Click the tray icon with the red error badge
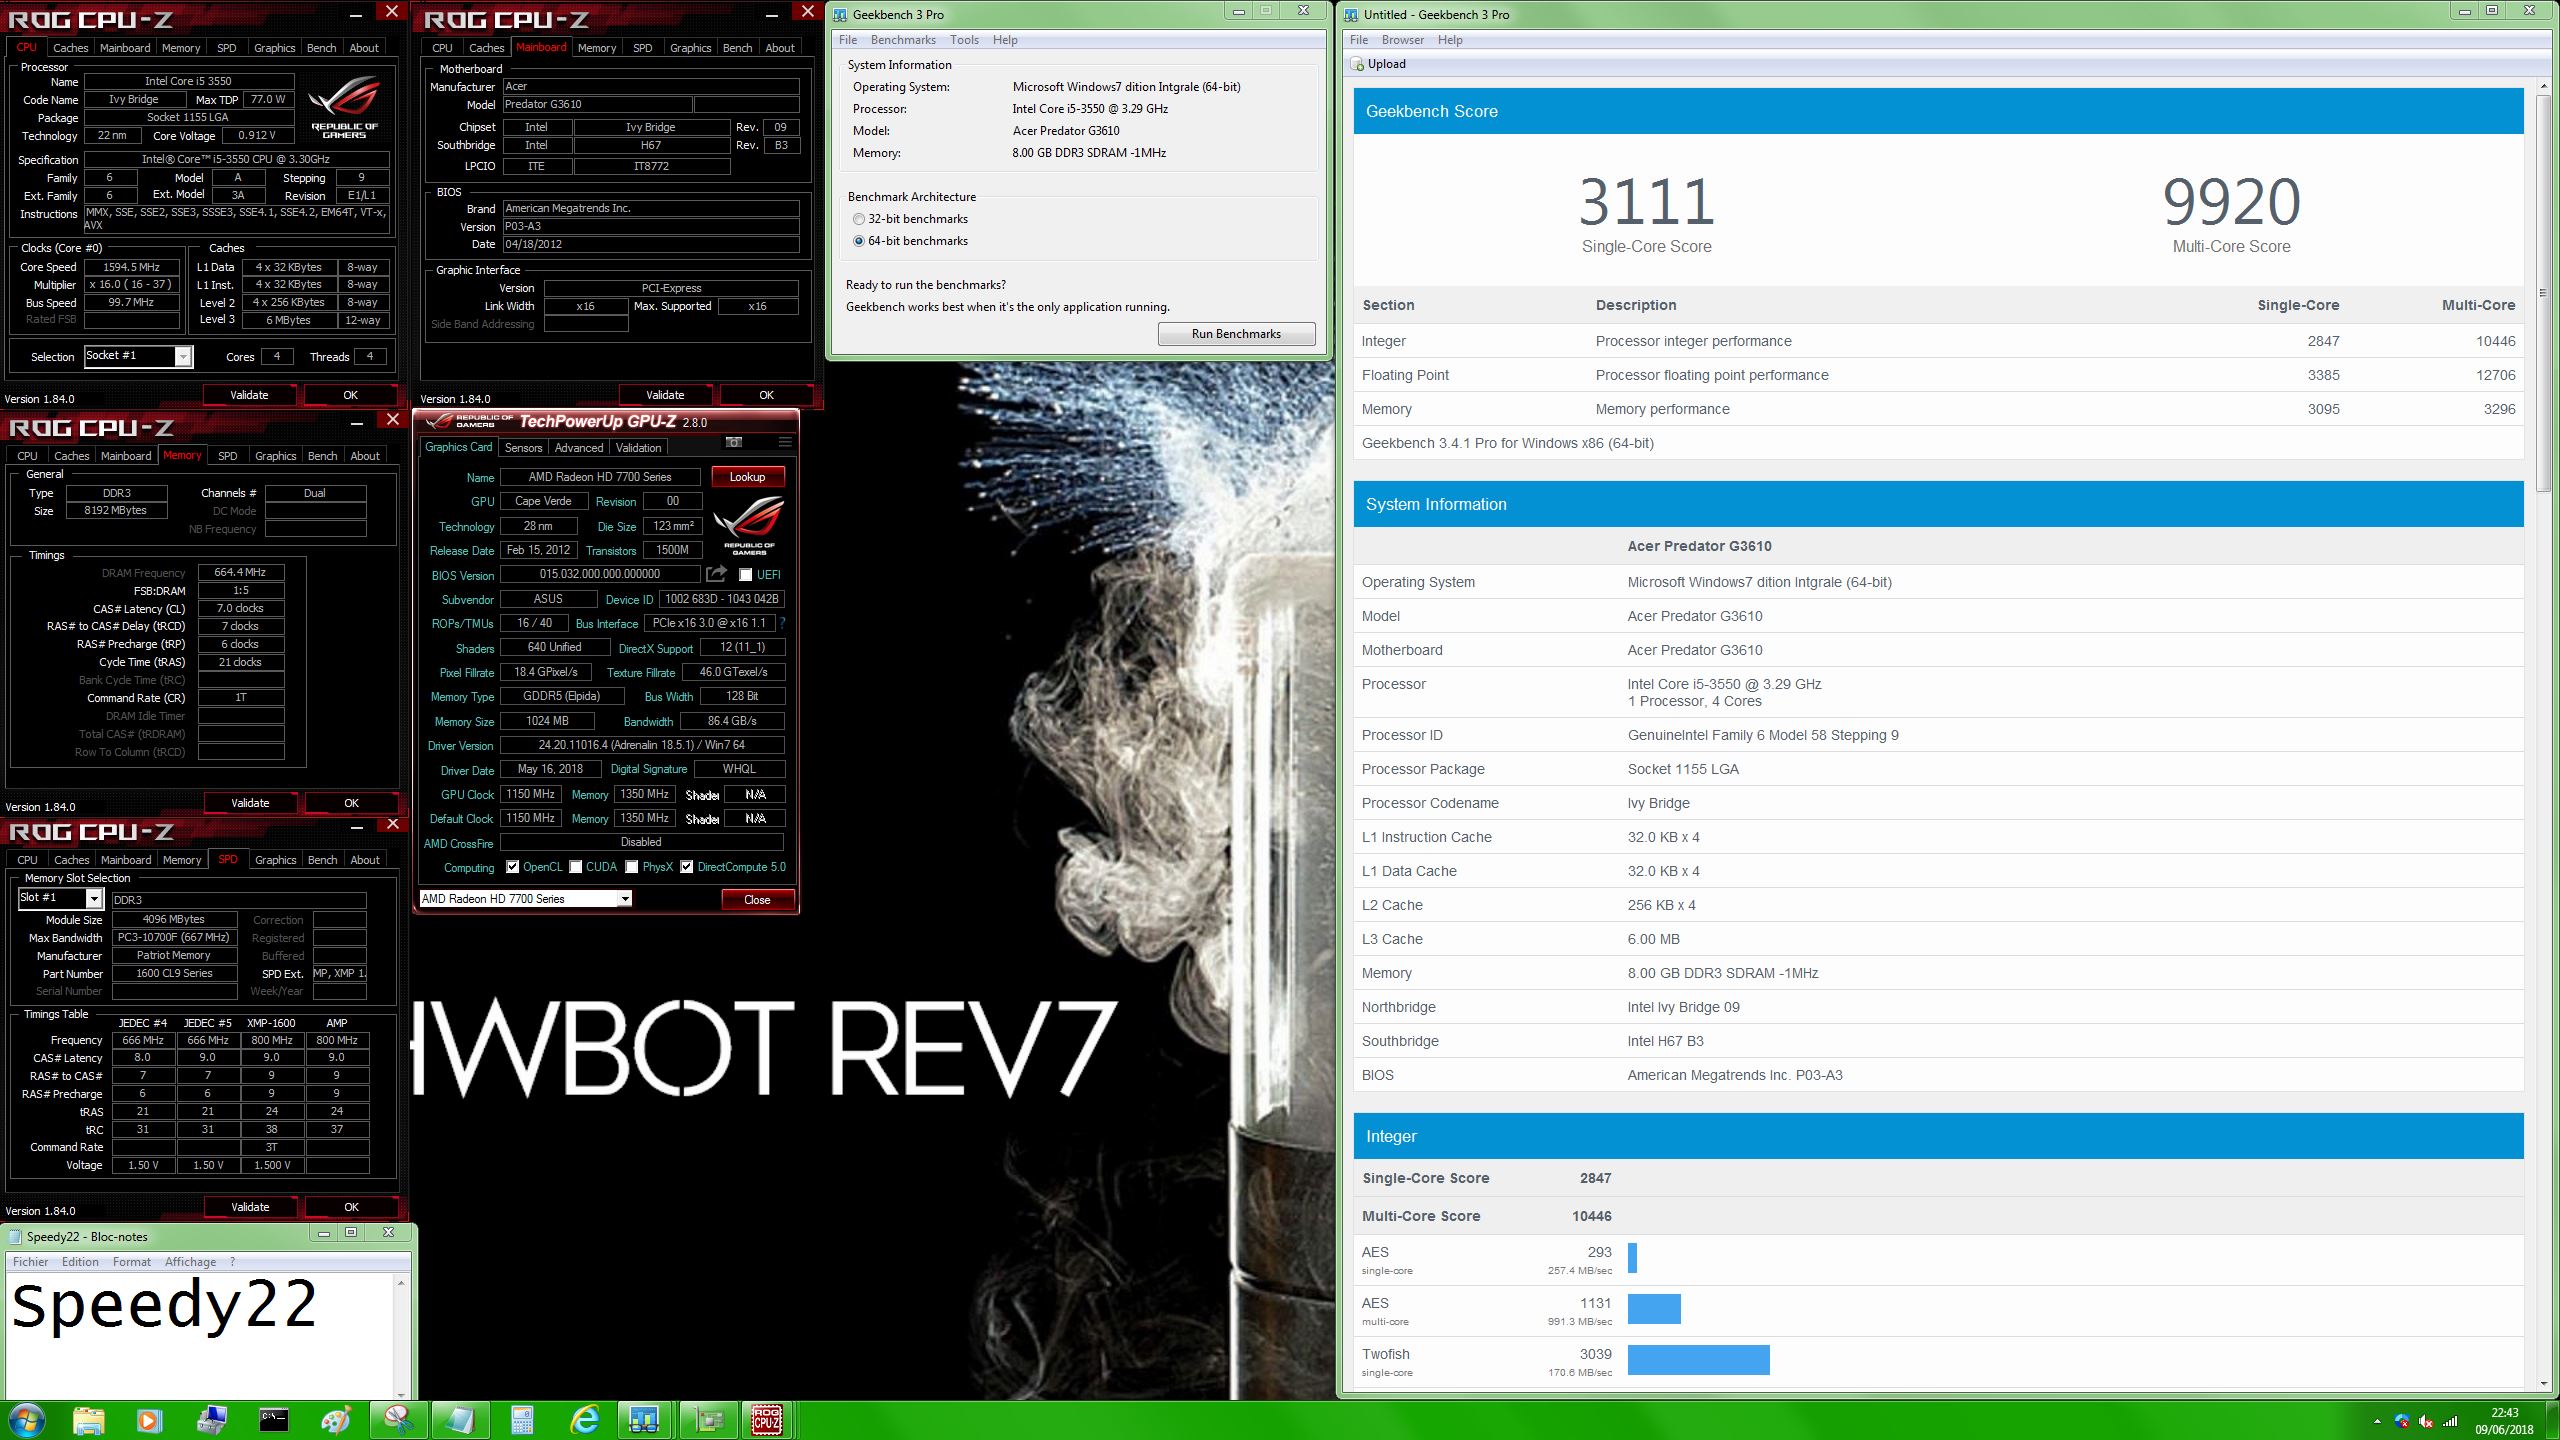Viewport: 2560px width, 1440px height. point(2402,1421)
